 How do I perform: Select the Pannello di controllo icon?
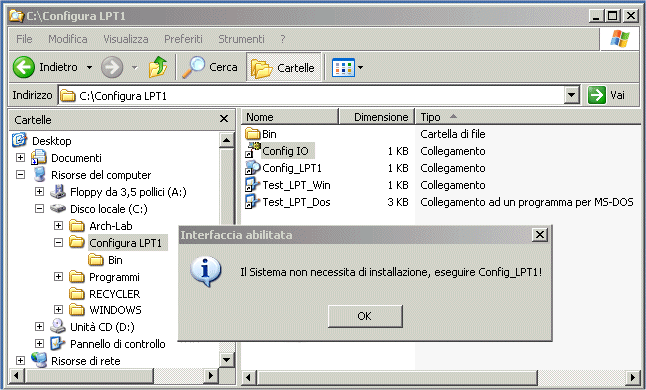(x=58, y=343)
